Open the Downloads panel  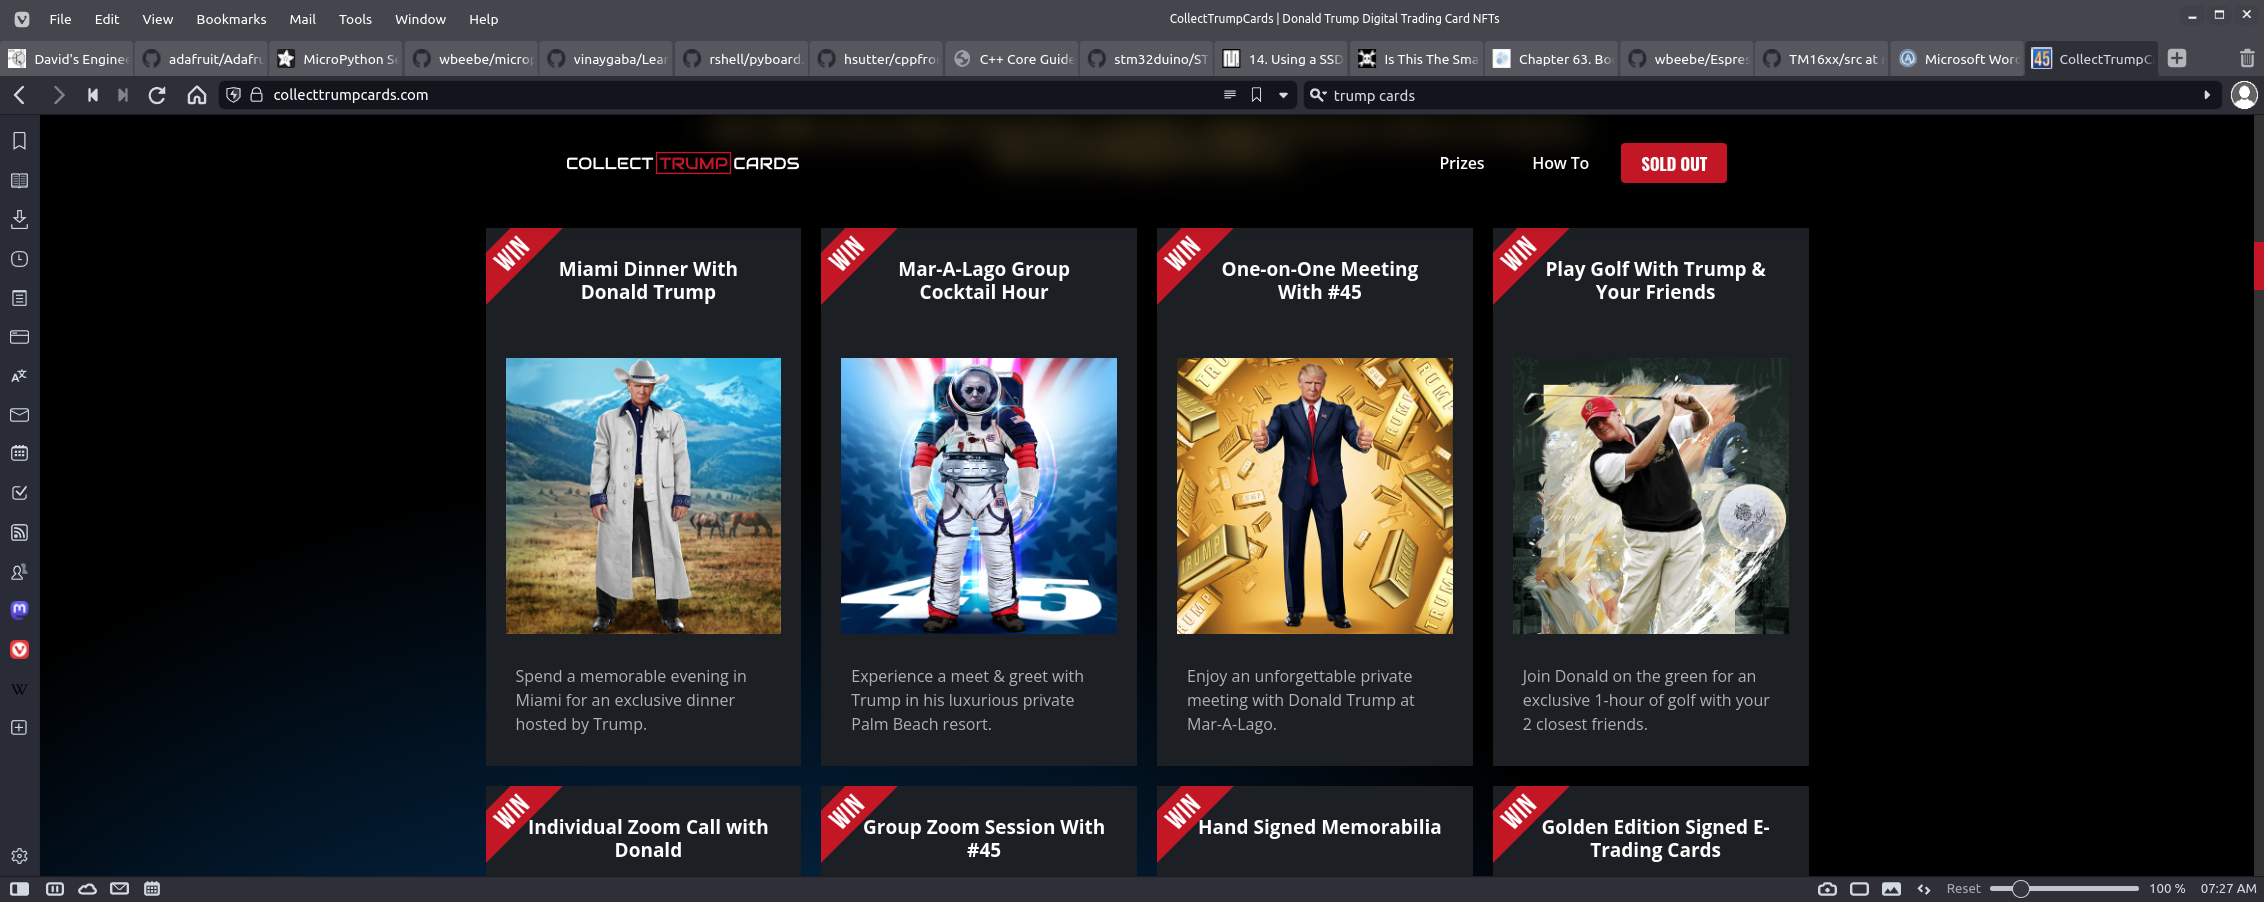coord(19,219)
